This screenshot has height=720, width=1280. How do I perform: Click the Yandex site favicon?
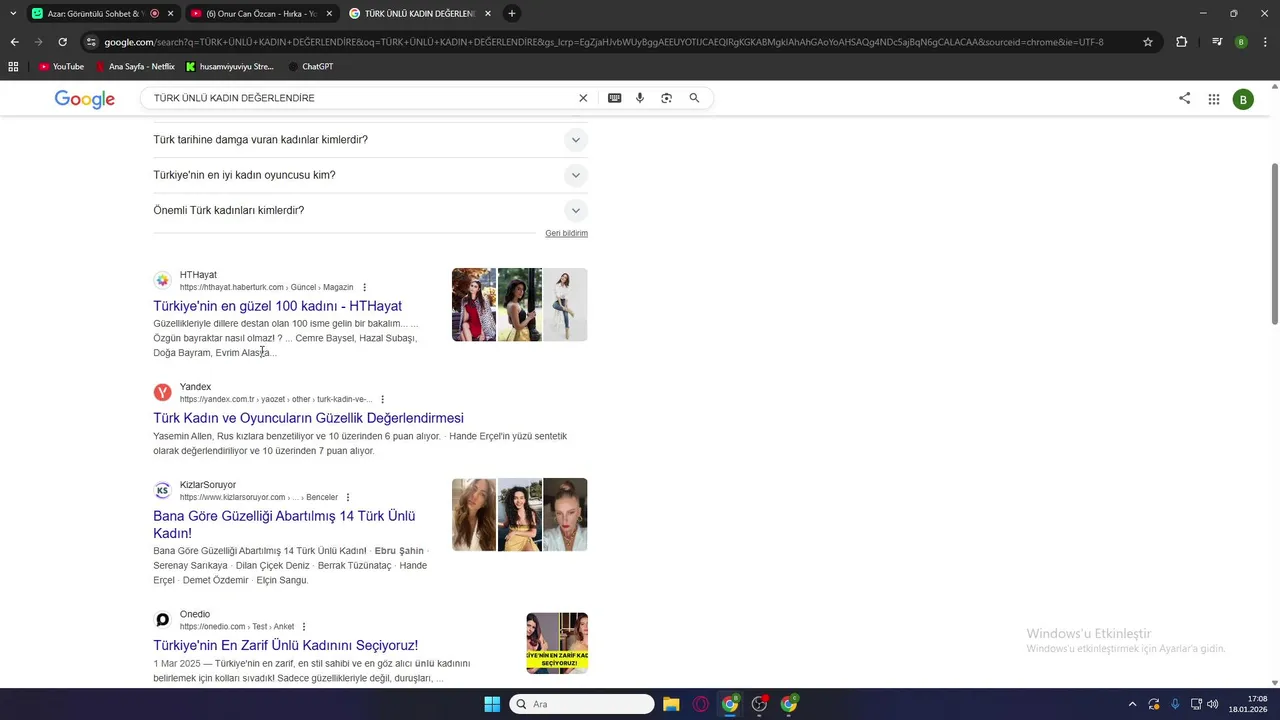pos(162,393)
